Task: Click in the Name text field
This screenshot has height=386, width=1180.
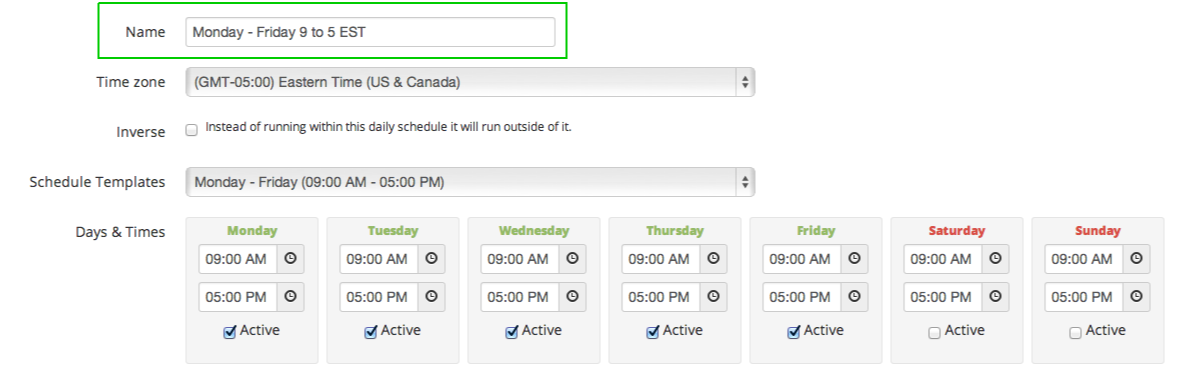Action: (x=370, y=32)
